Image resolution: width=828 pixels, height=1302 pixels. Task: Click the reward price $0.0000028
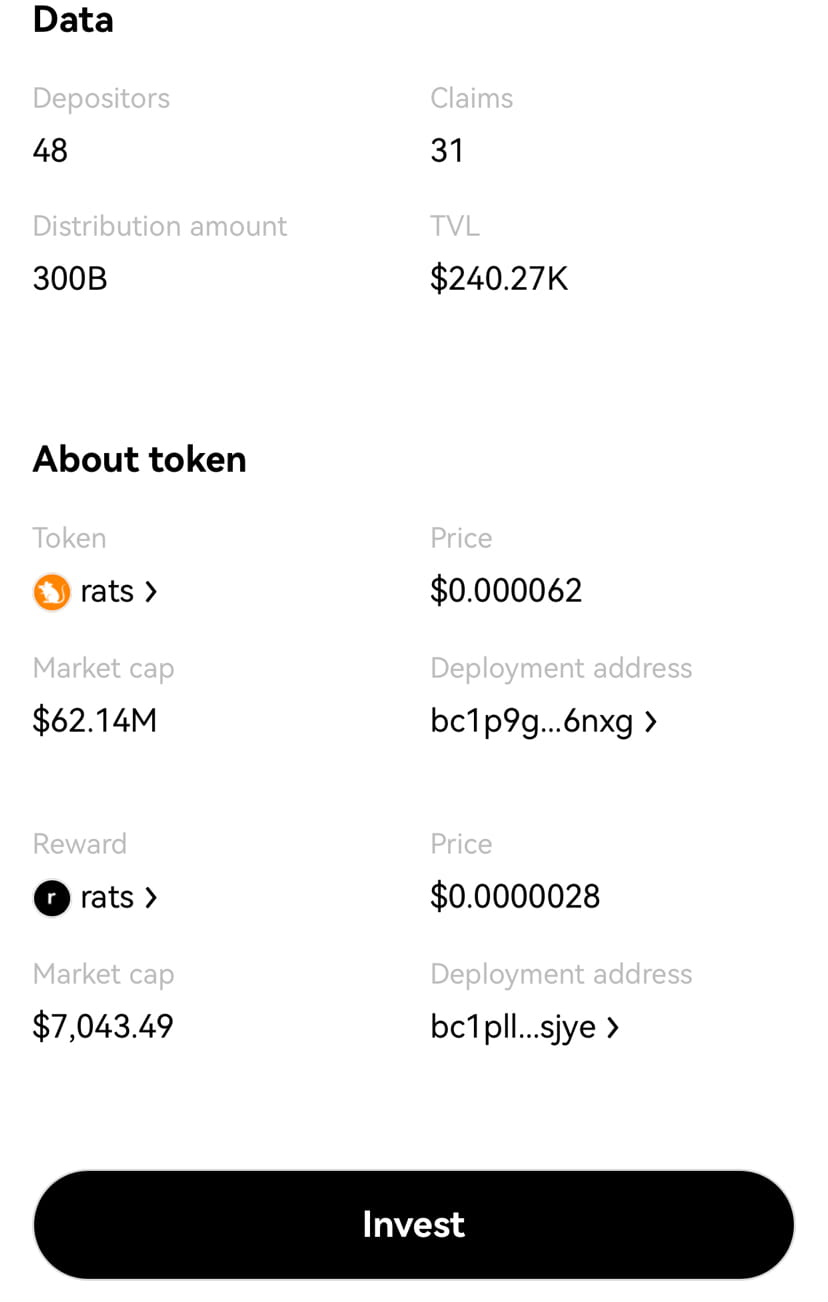click(x=515, y=897)
